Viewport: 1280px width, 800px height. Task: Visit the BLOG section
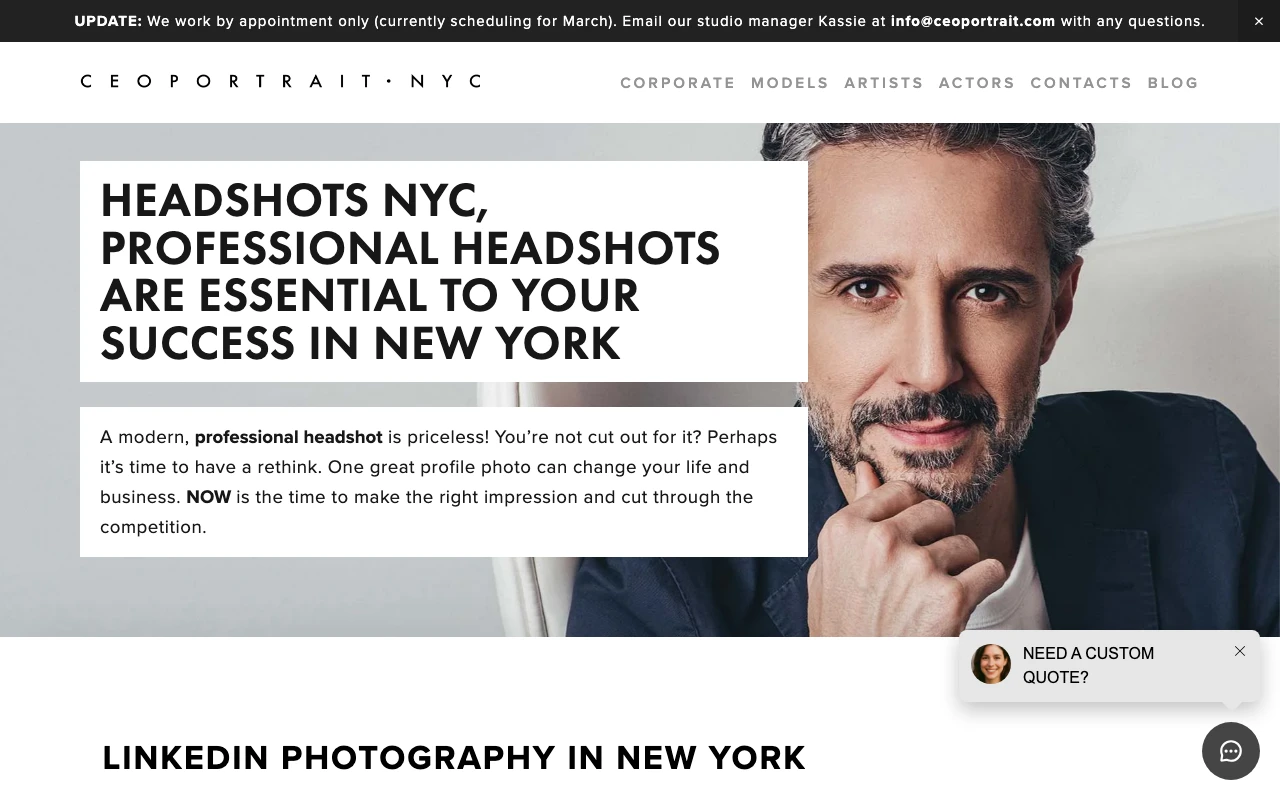click(x=1173, y=83)
